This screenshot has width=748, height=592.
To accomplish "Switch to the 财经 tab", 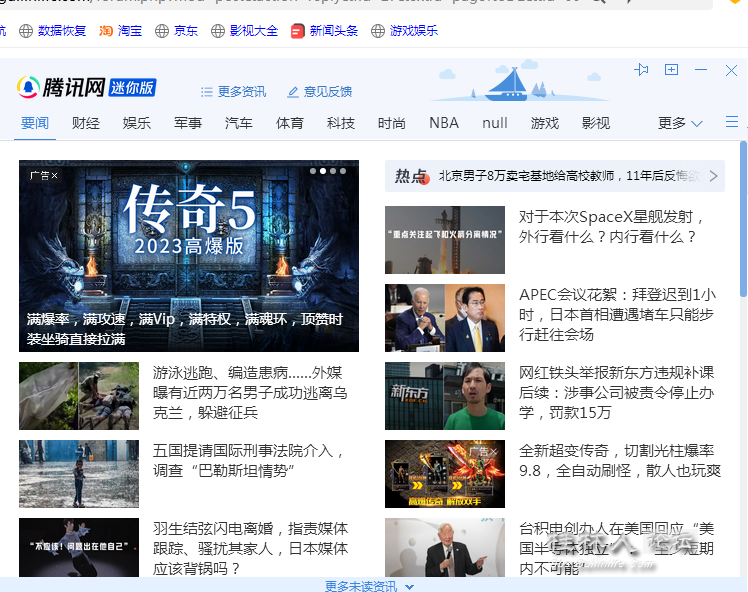I will point(86,123).
